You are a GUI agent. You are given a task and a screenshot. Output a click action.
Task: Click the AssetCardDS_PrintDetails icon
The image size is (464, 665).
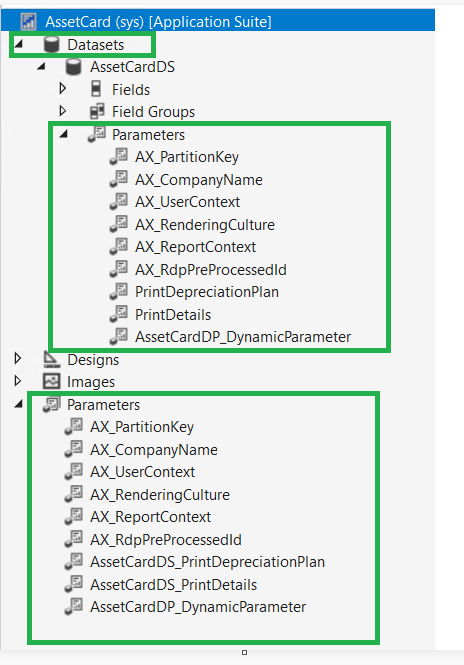tap(74, 584)
